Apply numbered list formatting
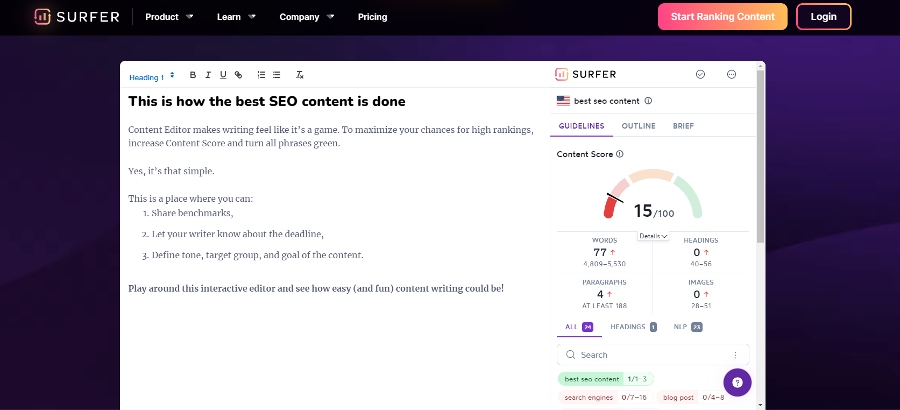Viewport: 900px width, 410px height. (x=261, y=75)
